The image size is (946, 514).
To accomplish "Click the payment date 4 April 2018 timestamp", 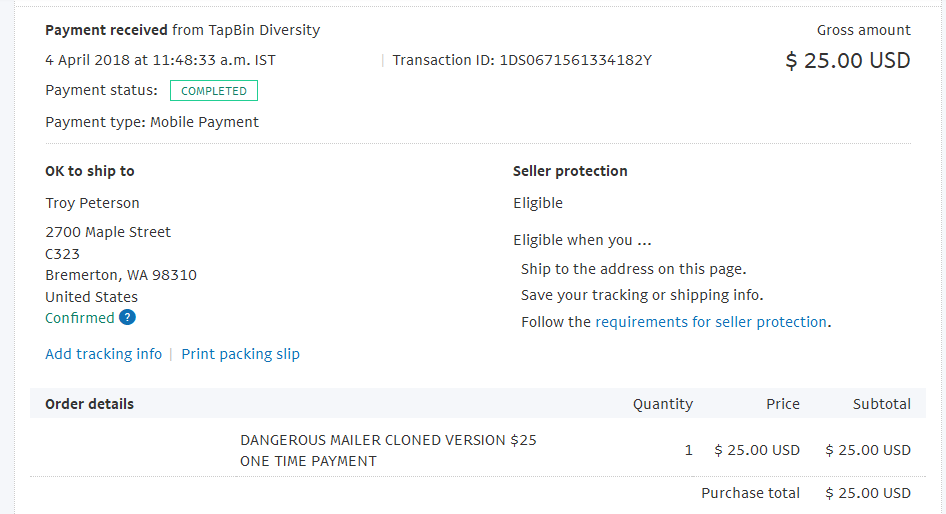I will (160, 60).
